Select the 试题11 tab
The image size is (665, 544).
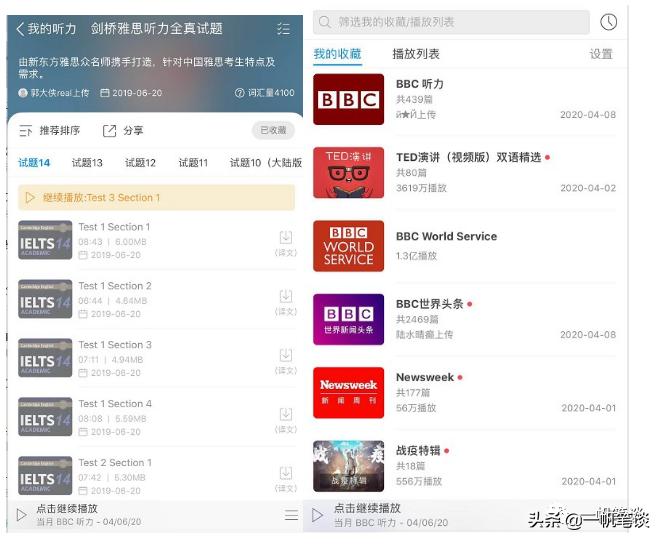coord(193,163)
